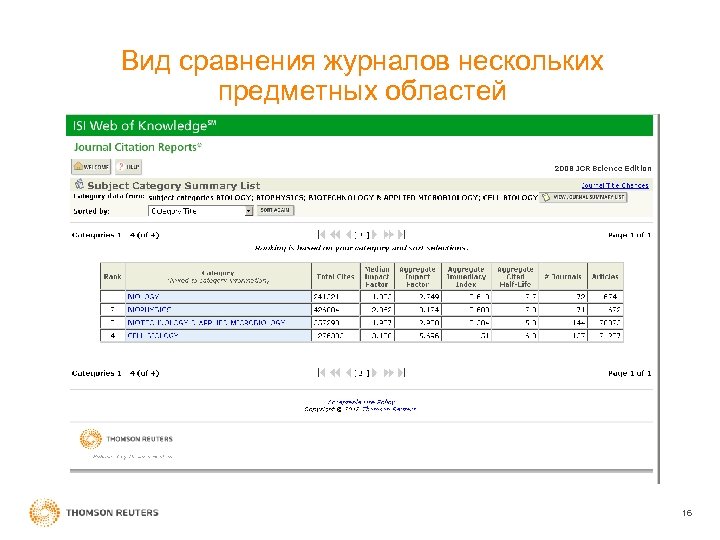Jump back ten pages above the table

(336, 235)
